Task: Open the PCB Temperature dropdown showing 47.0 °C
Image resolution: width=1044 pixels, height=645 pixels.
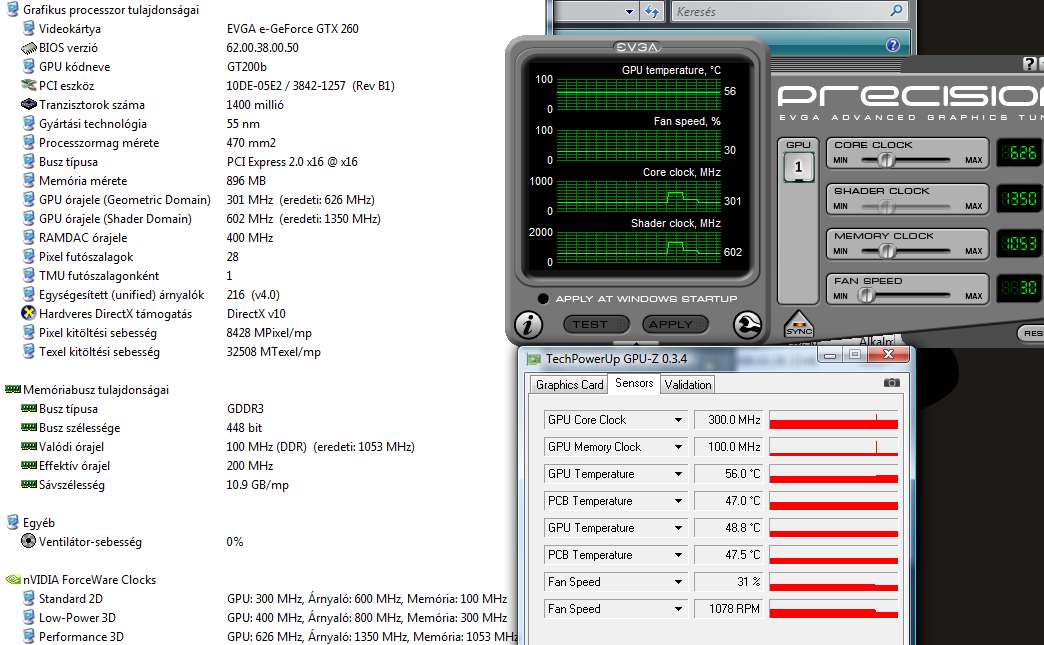Action: coord(678,501)
